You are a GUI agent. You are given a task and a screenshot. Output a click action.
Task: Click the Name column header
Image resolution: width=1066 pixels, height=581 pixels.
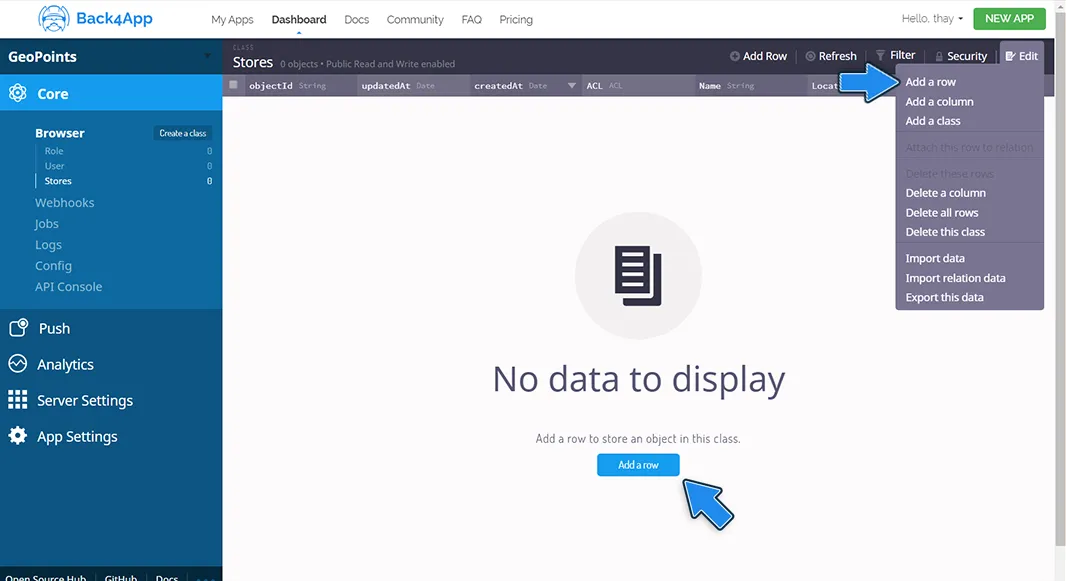click(751, 86)
